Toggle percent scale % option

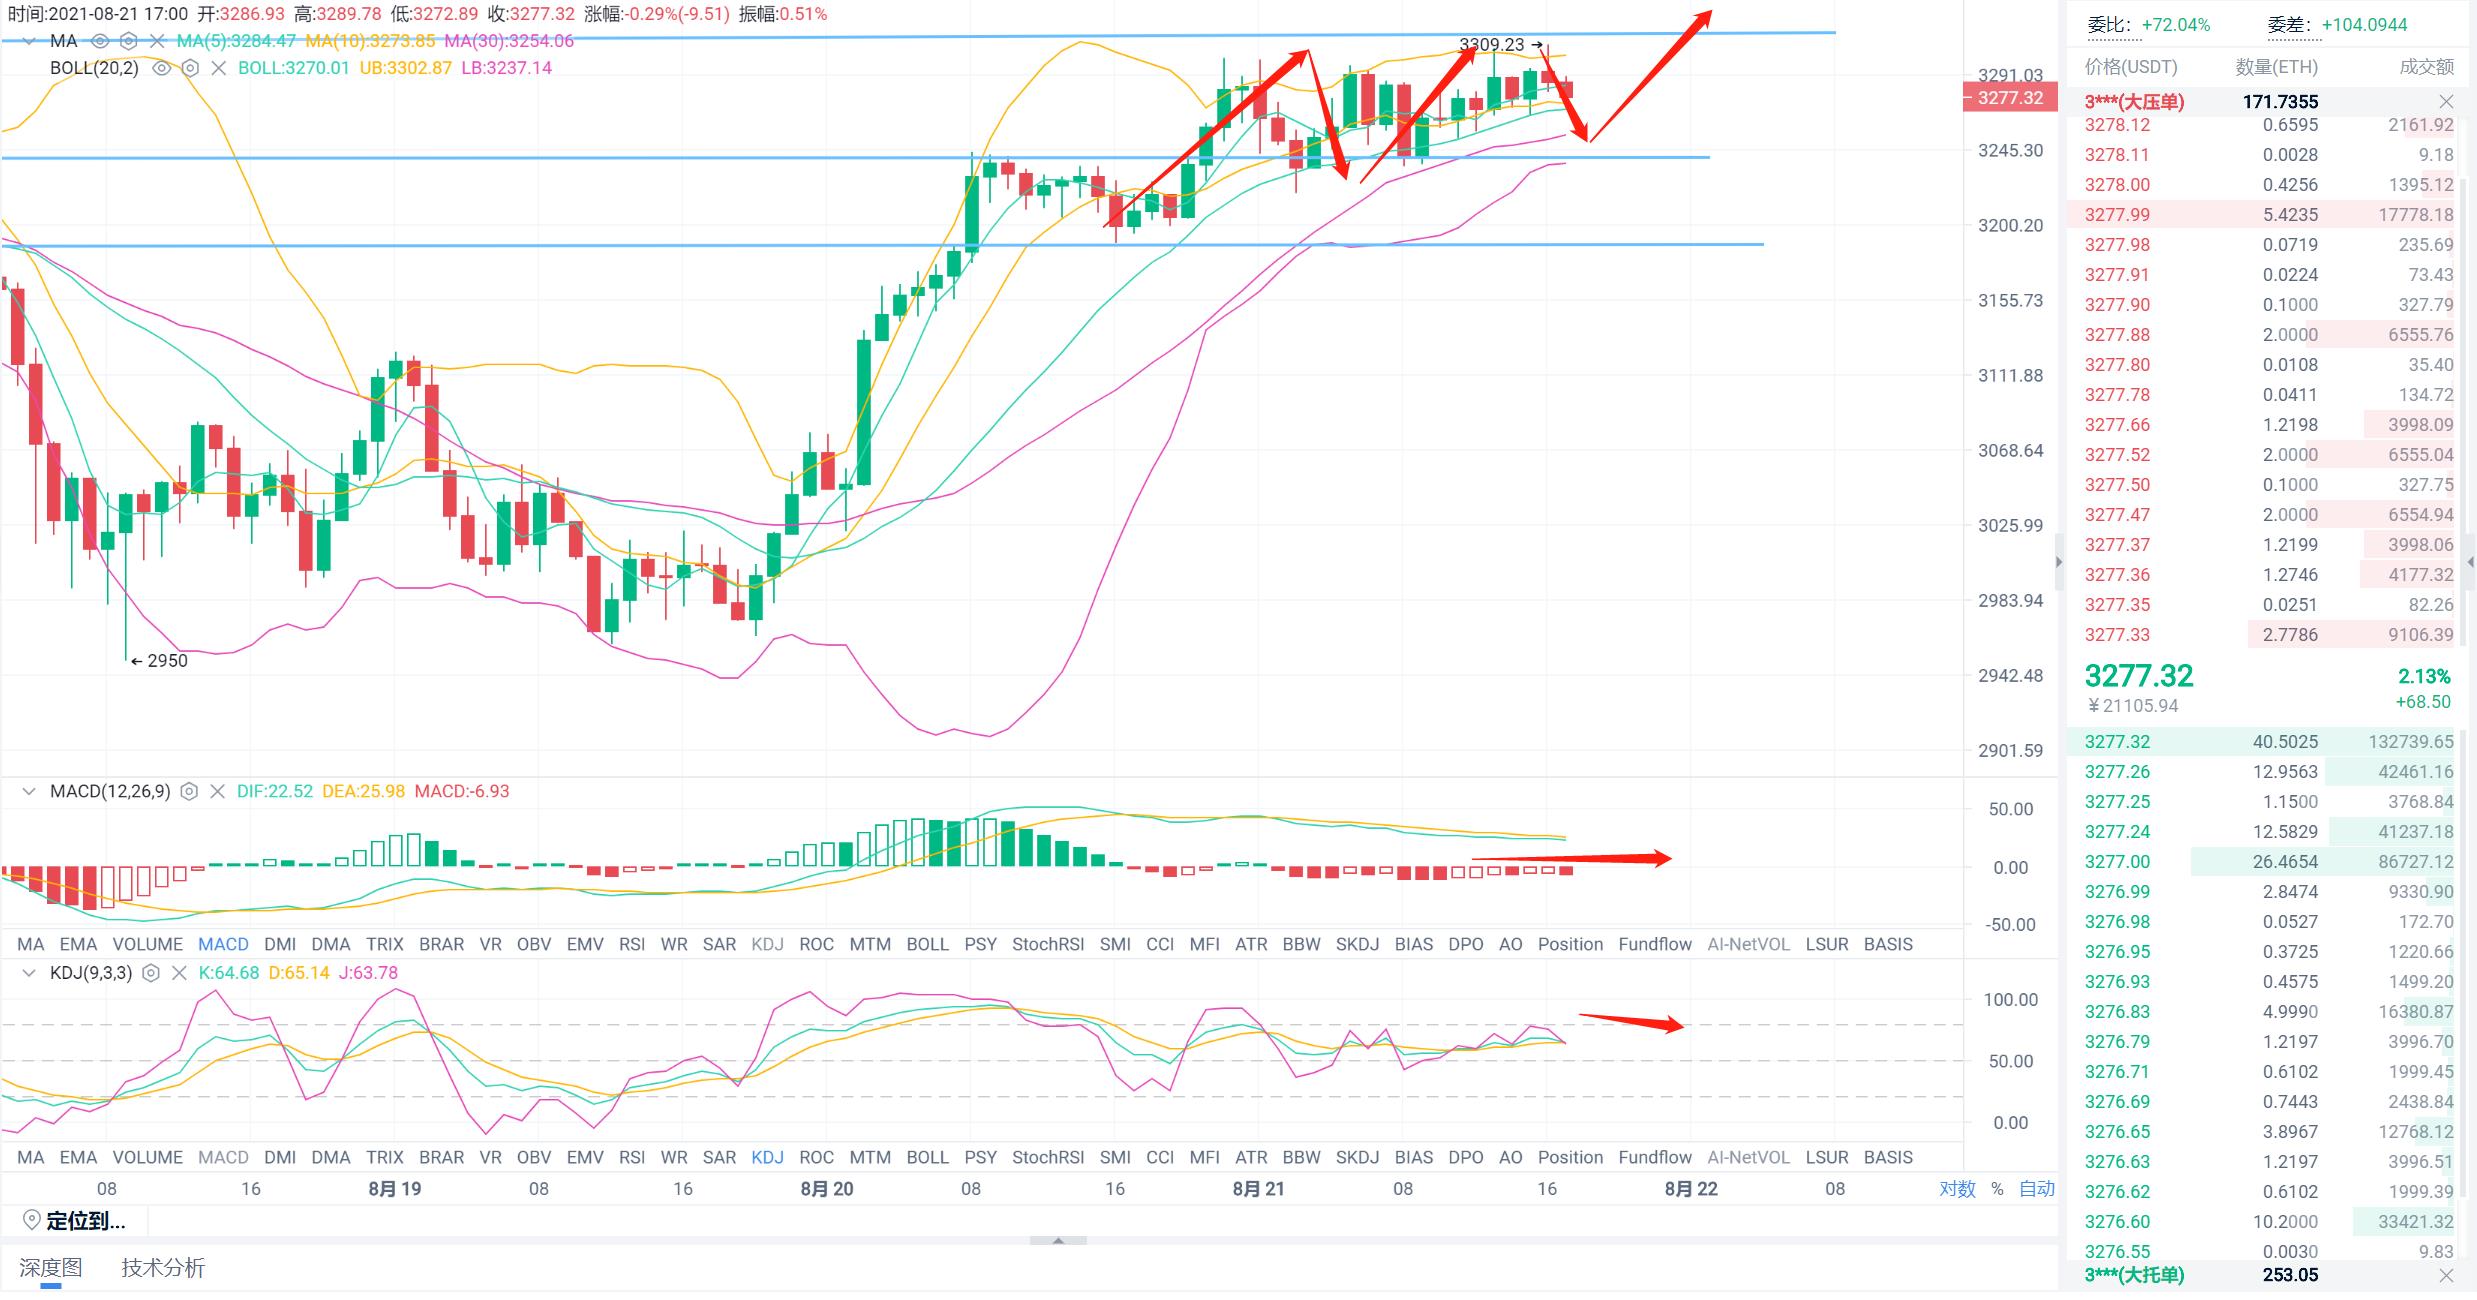1997,1188
